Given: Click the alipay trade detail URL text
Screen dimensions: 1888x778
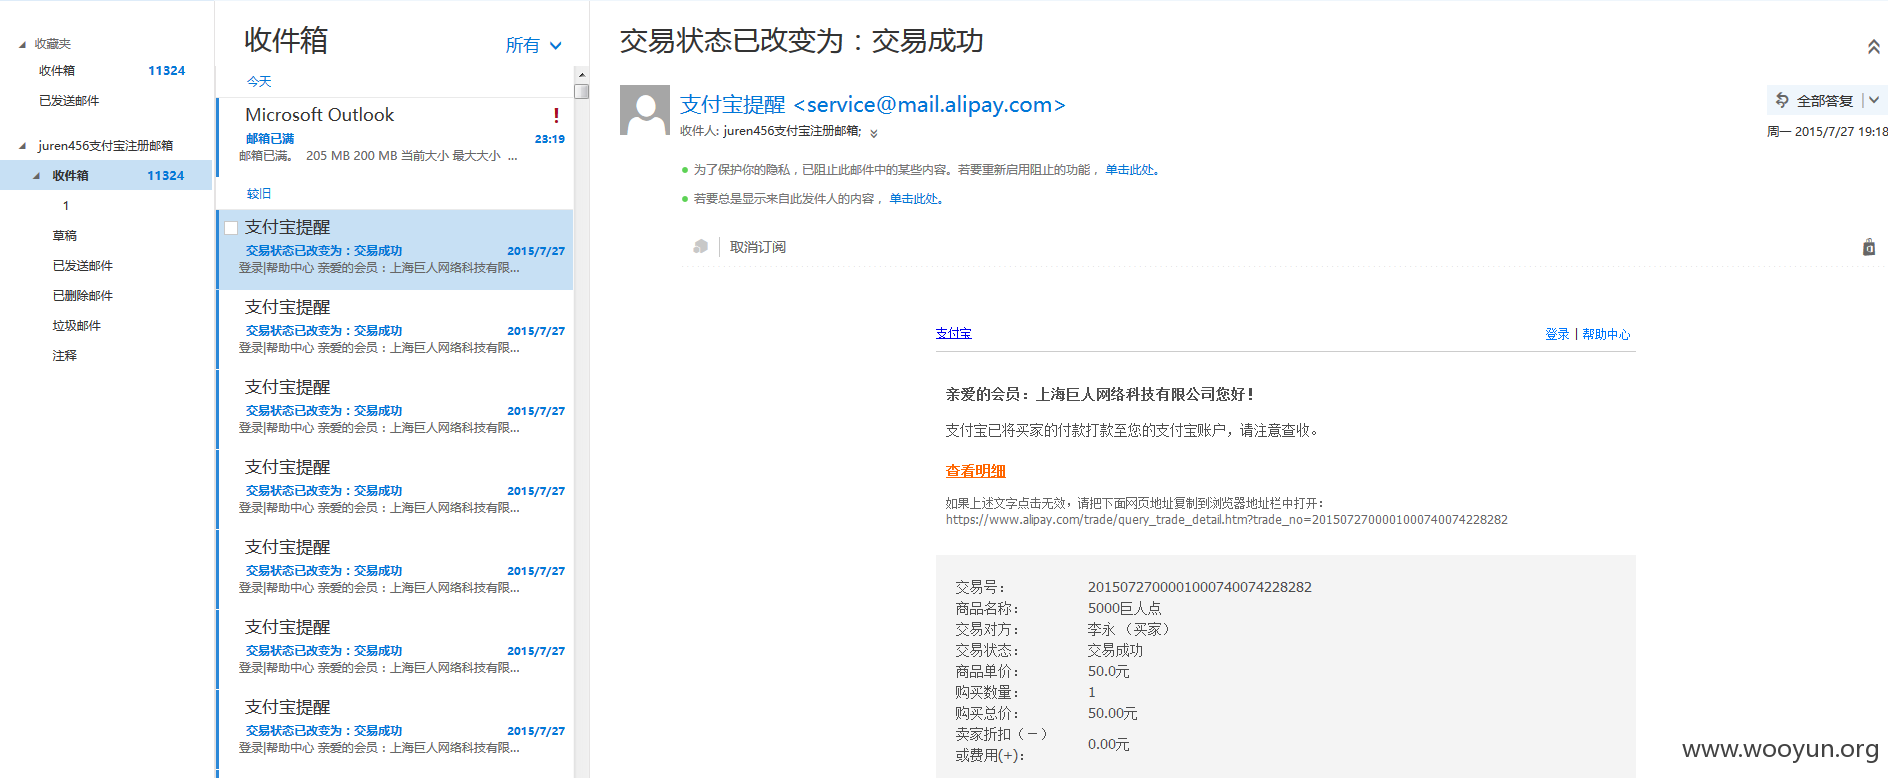Looking at the screenshot, I should point(1226,520).
